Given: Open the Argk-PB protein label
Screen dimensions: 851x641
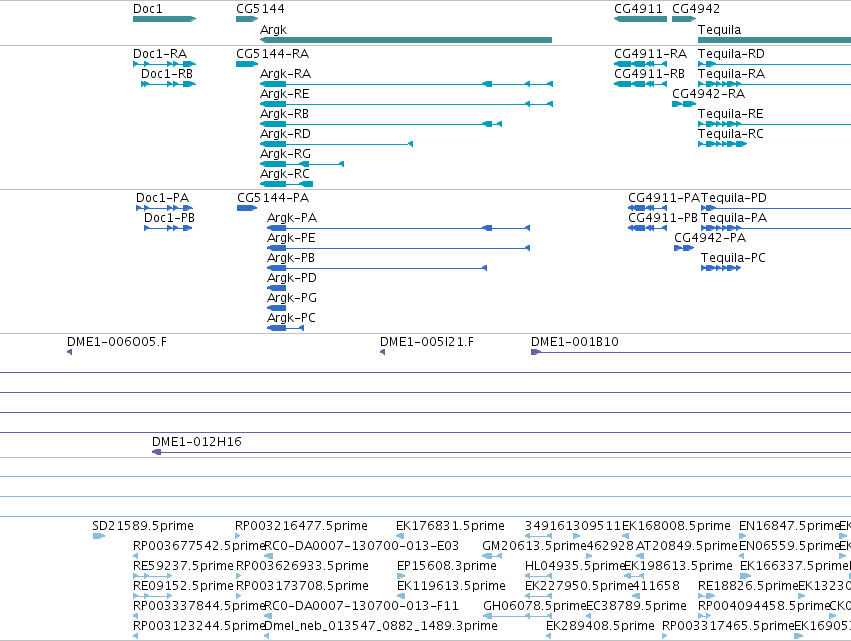Looking at the screenshot, I should [x=291, y=258].
